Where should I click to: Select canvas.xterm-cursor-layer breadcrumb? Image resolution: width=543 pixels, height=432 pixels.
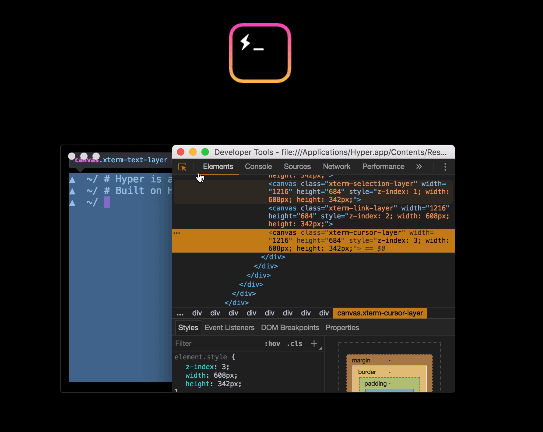(x=380, y=313)
